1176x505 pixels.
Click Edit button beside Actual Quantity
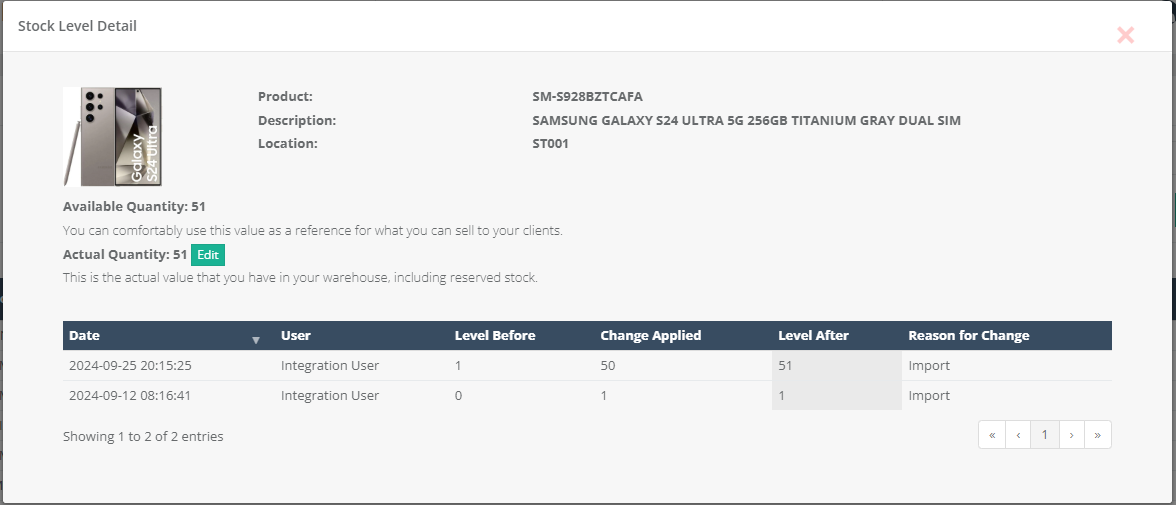(x=208, y=254)
